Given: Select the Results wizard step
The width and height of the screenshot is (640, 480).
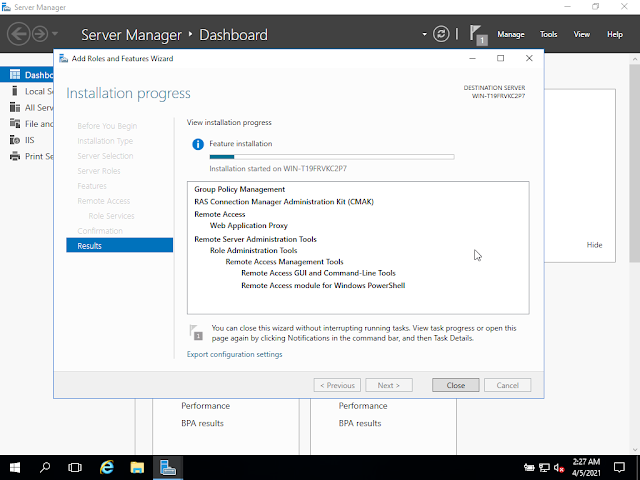Looking at the screenshot, I should [120, 246].
